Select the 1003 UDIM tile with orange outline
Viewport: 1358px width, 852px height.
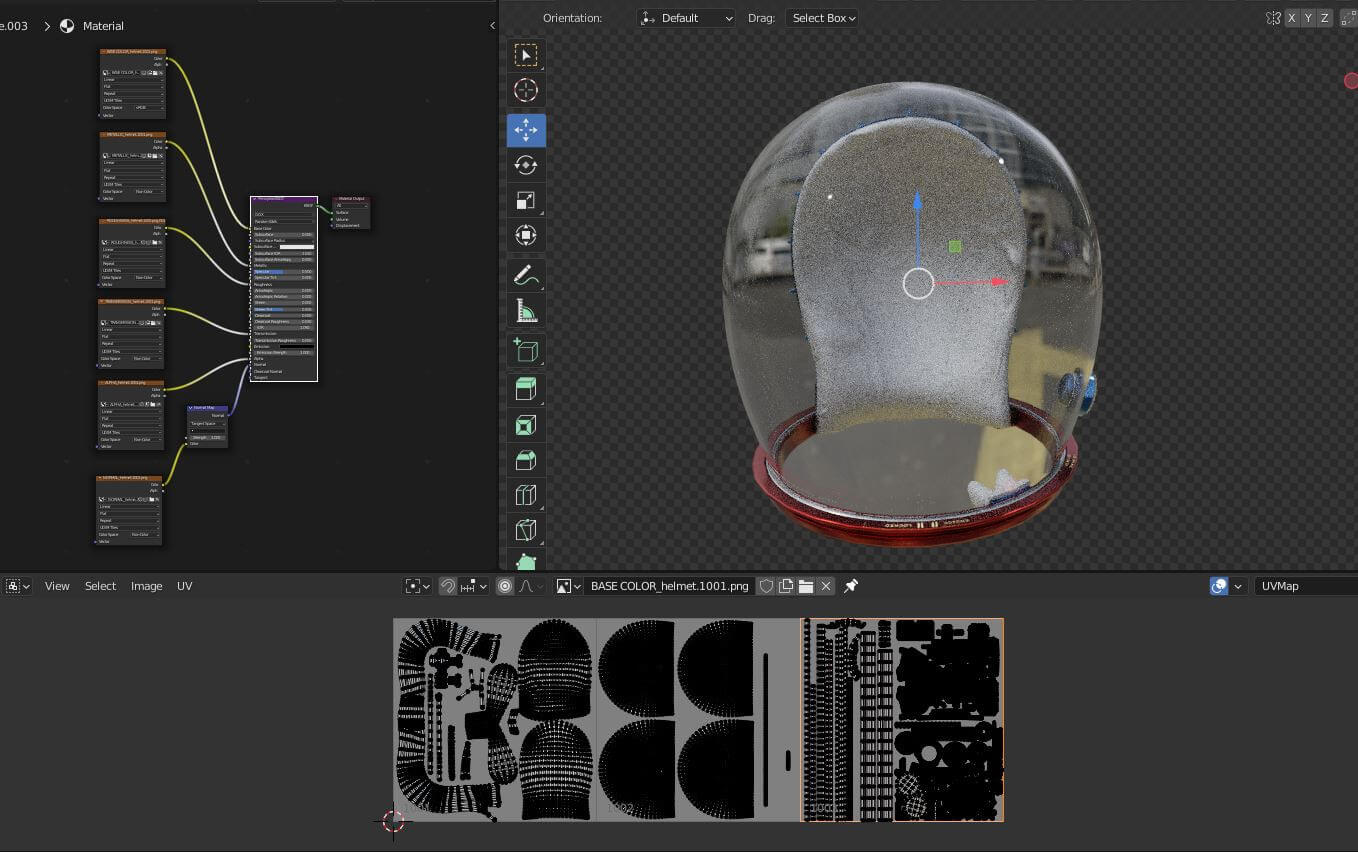pyautogui.click(x=902, y=720)
